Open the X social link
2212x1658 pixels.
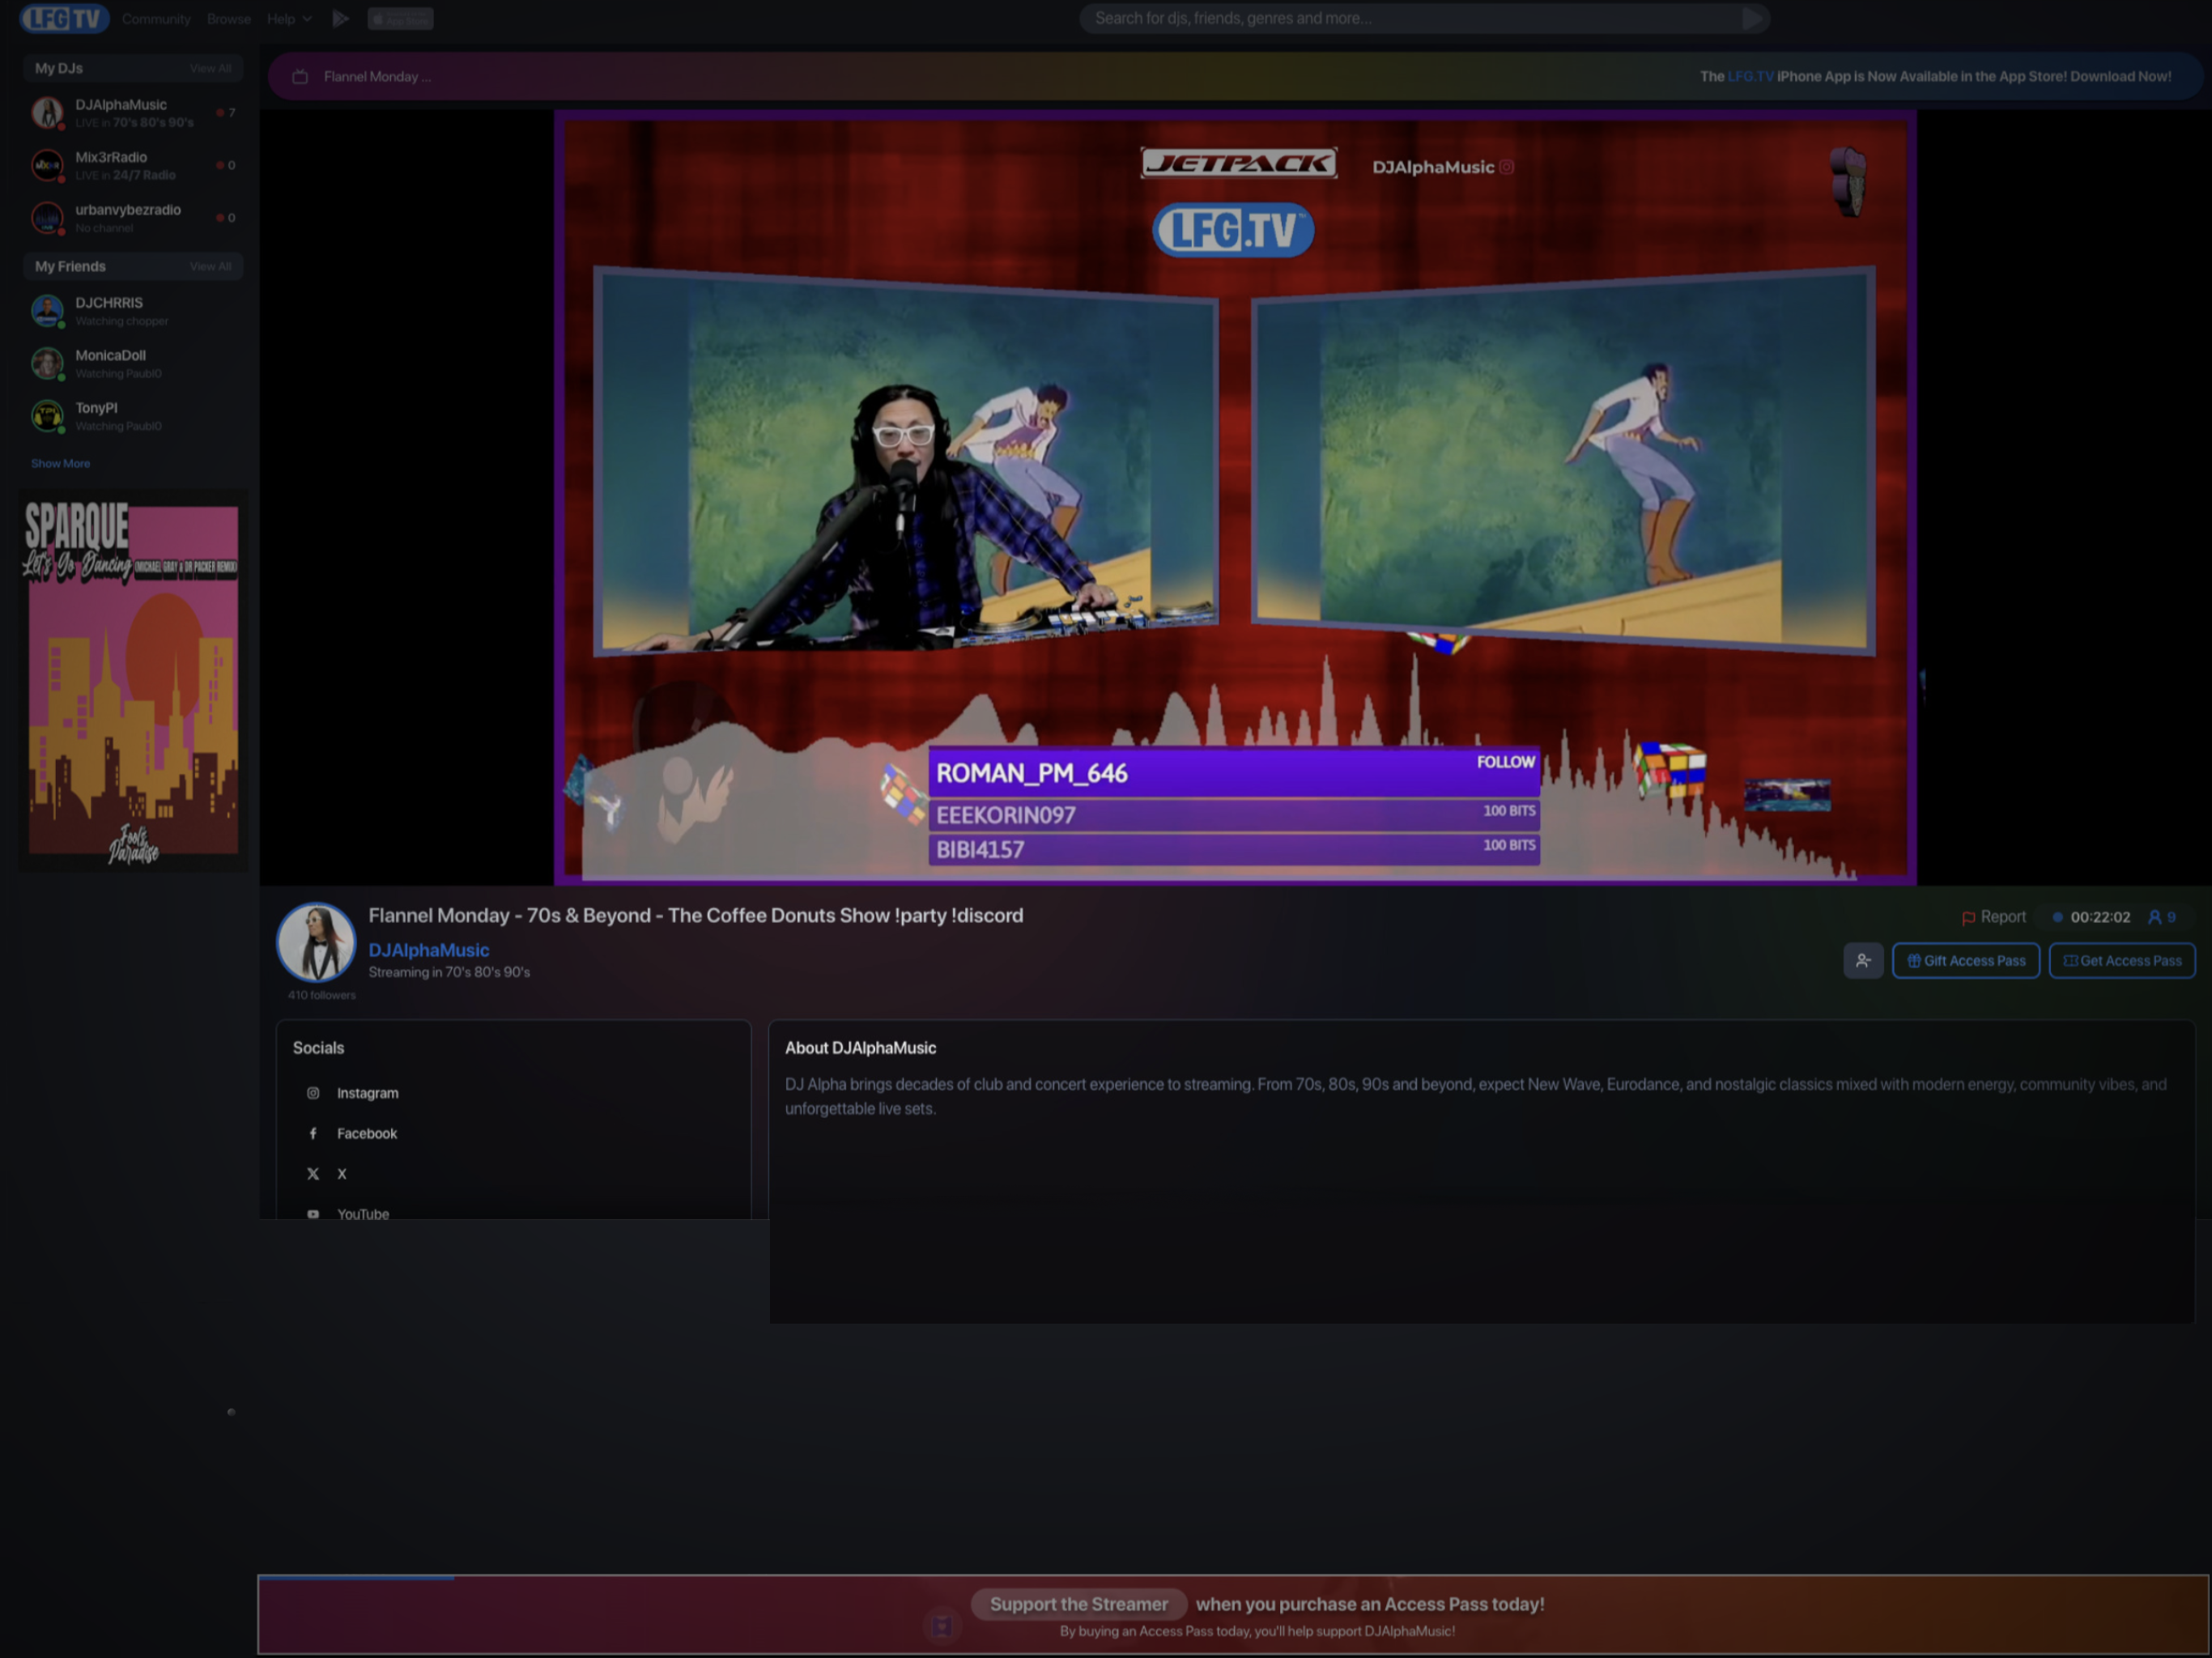(341, 1174)
